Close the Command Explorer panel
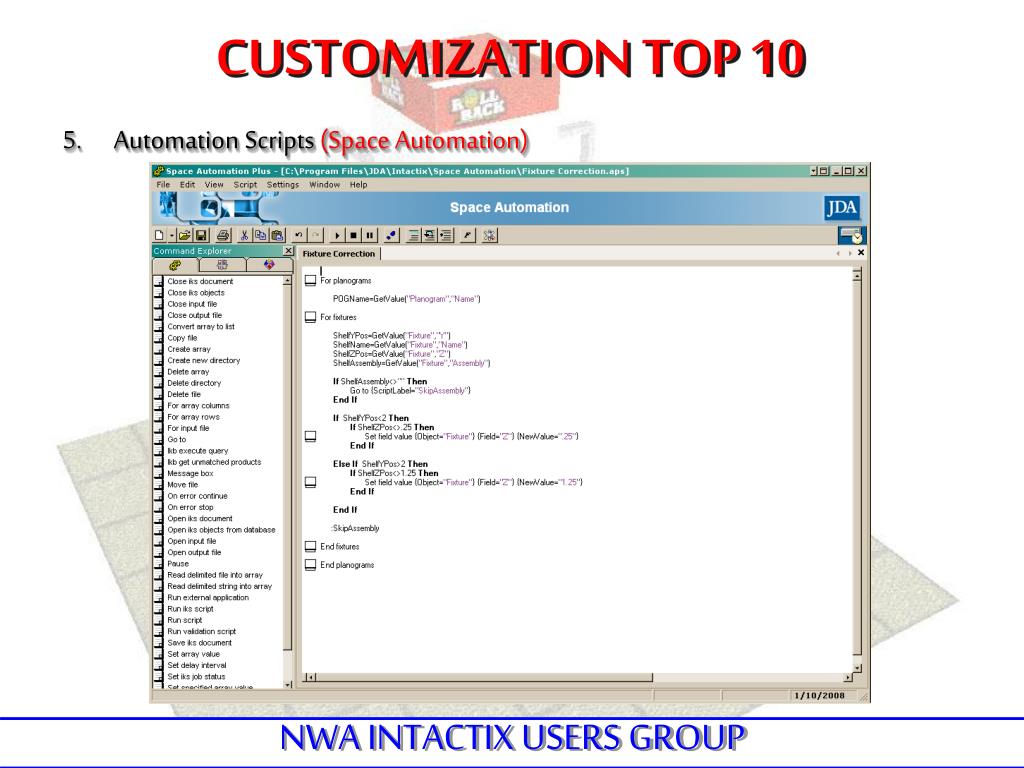Screen dimensions: 1024x768 [288, 251]
